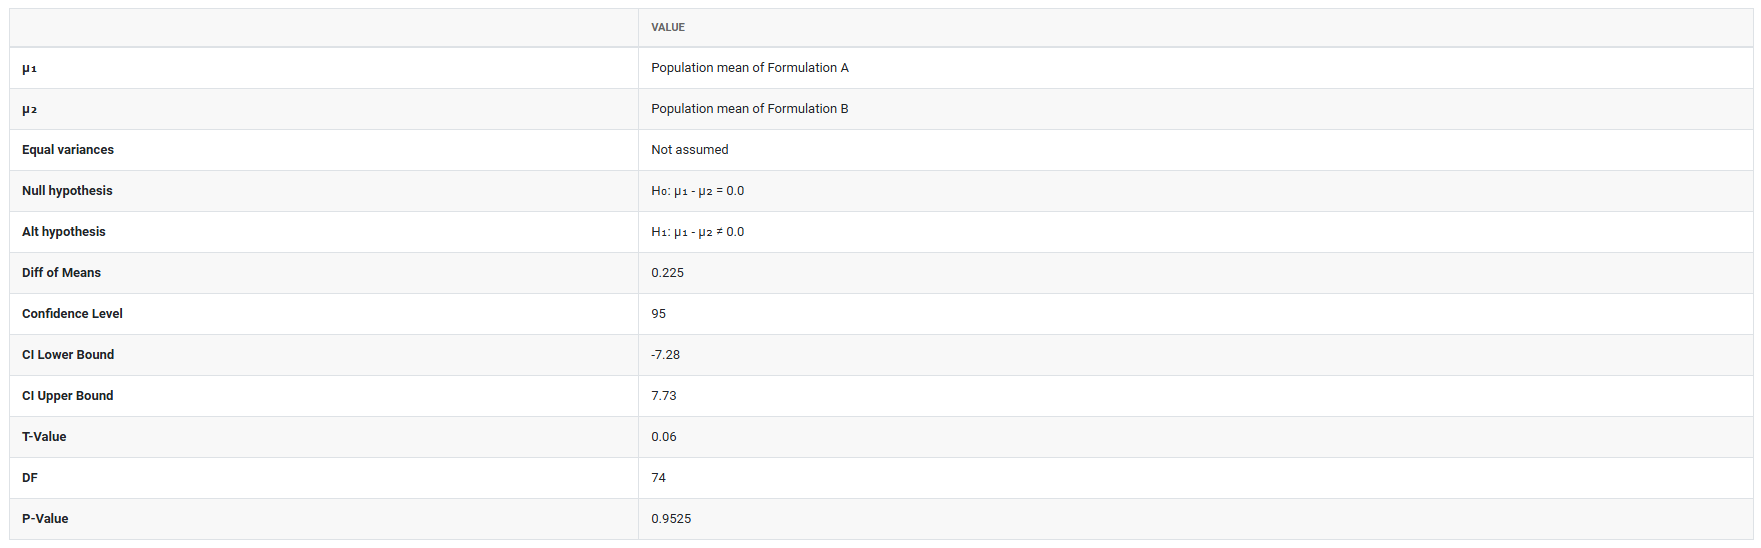1761x548 pixels.
Task: Select the 'Equal variances' row label
Action: tap(68, 150)
